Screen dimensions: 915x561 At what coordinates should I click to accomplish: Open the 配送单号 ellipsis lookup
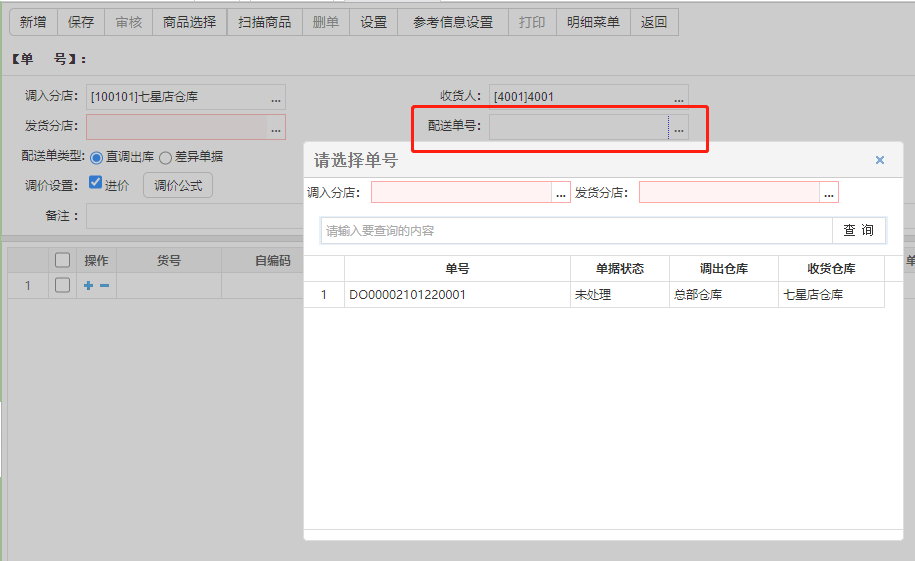click(679, 127)
